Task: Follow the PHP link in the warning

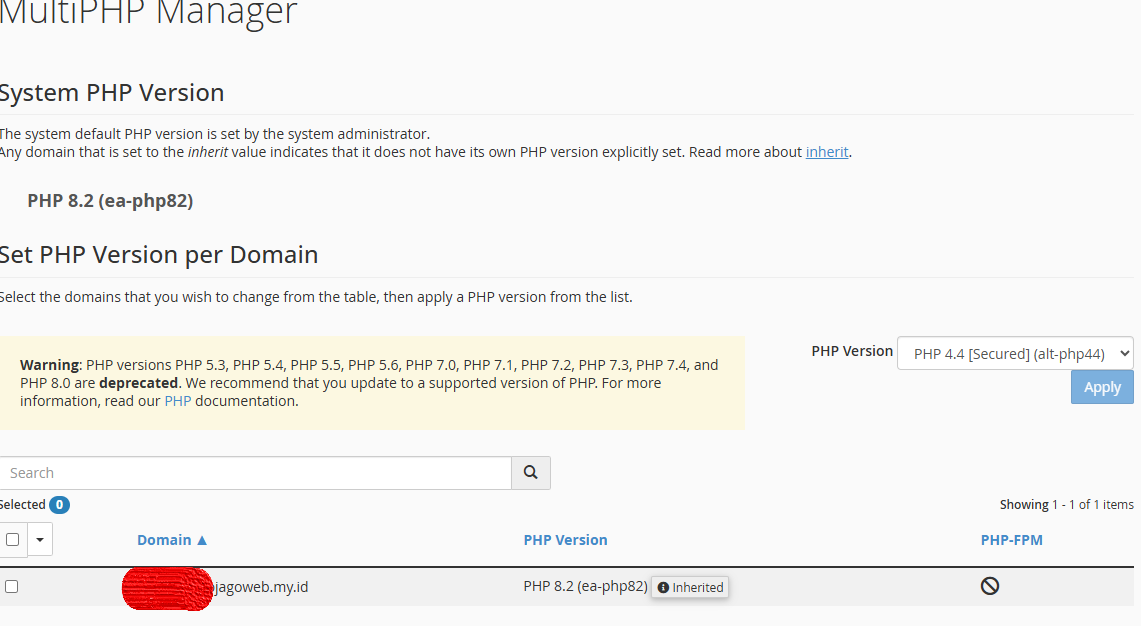Action: pos(177,401)
